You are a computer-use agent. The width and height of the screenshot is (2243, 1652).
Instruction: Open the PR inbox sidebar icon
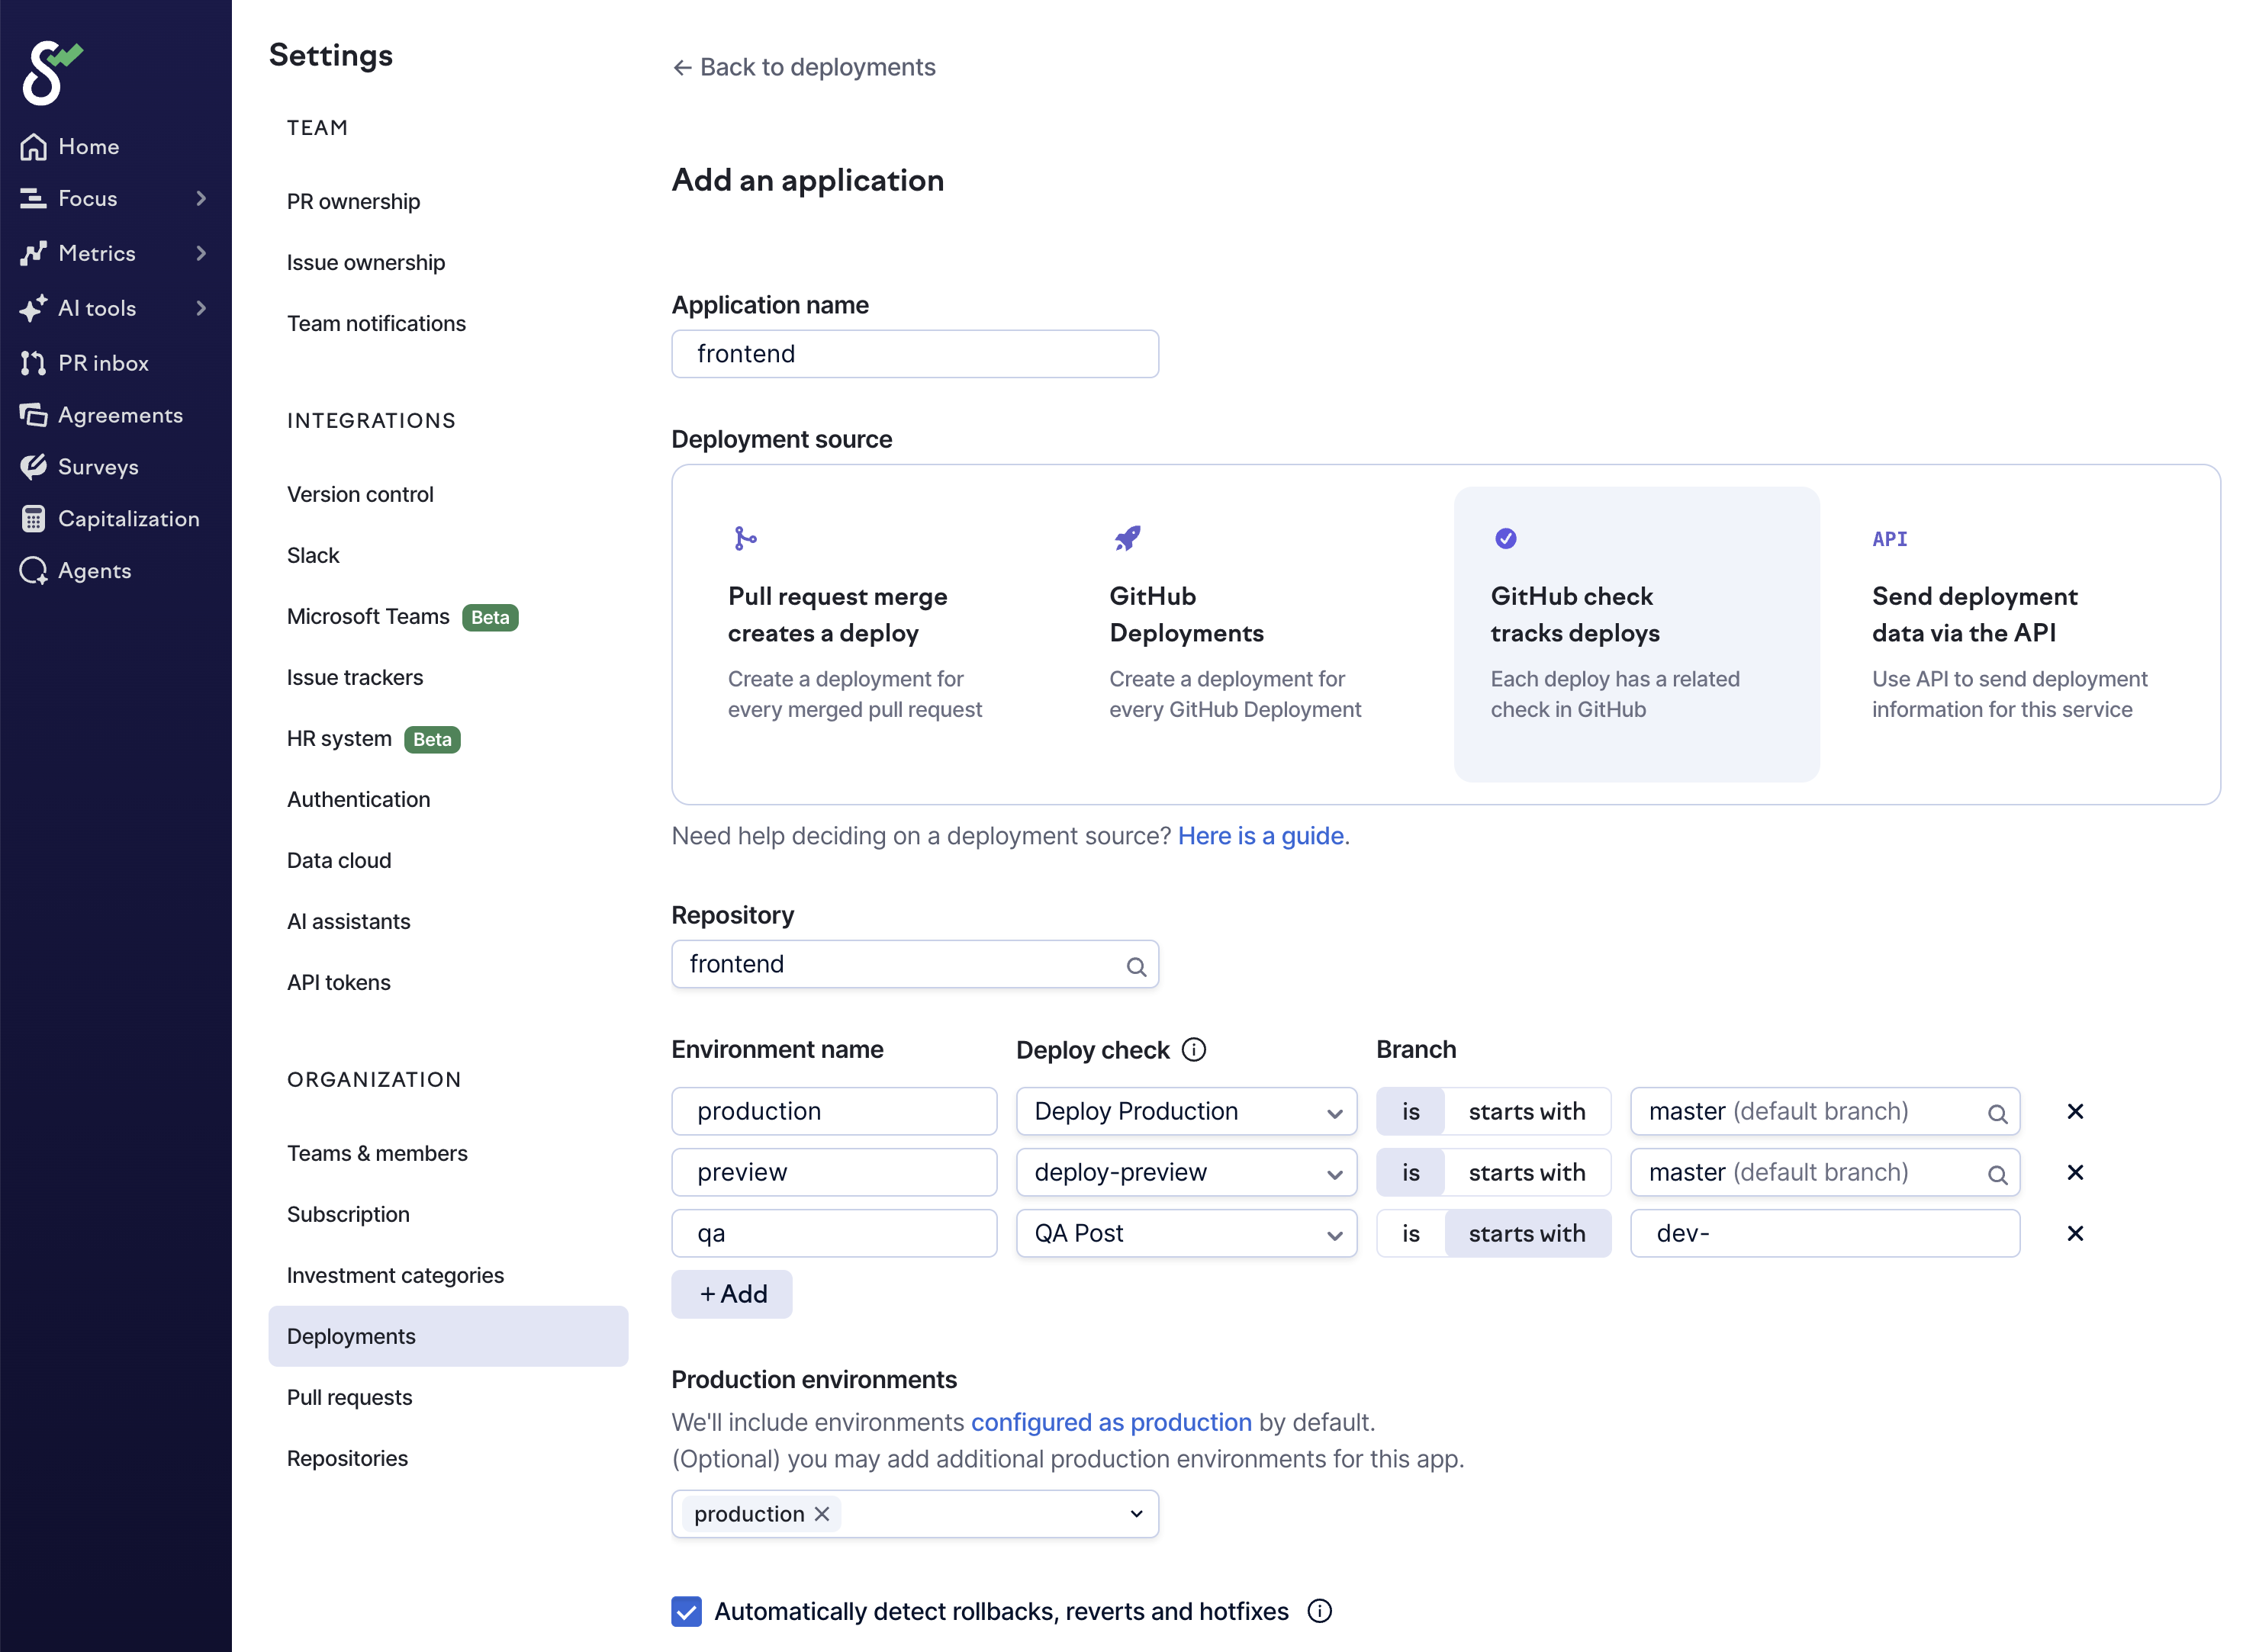point(33,363)
